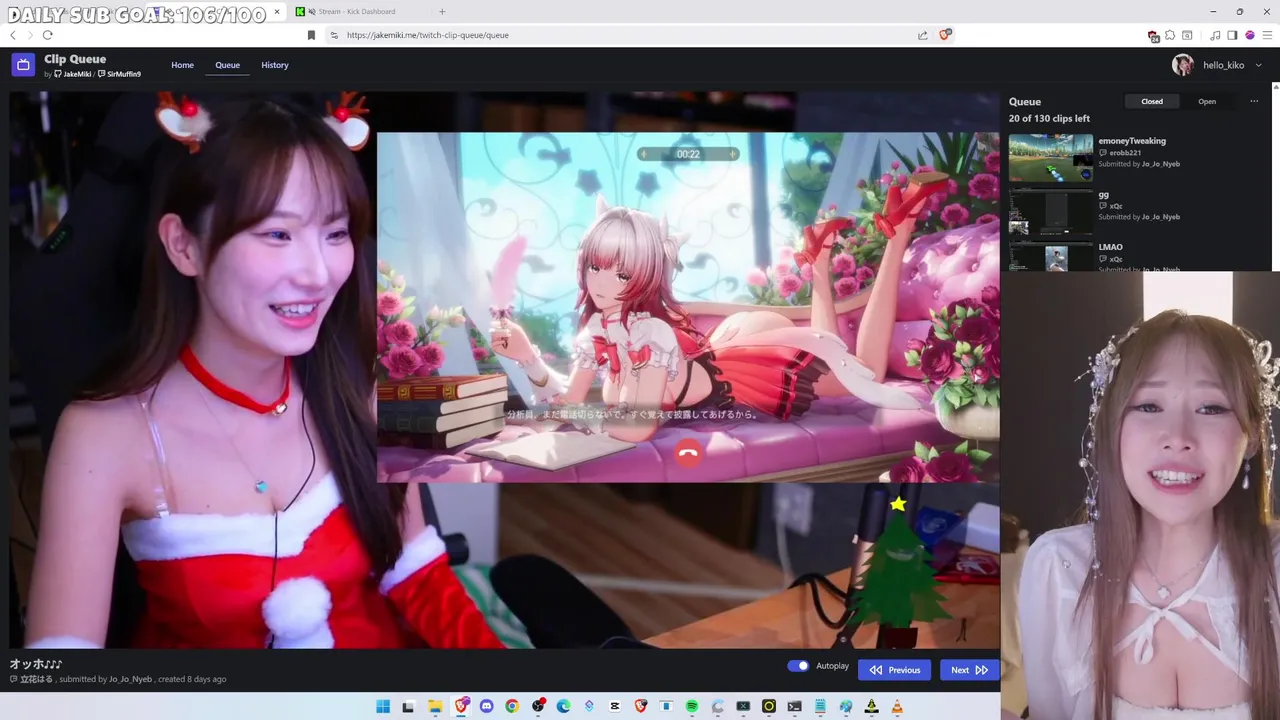Click the share page icon
The image size is (1280, 720).
click(x=922, y=35)
